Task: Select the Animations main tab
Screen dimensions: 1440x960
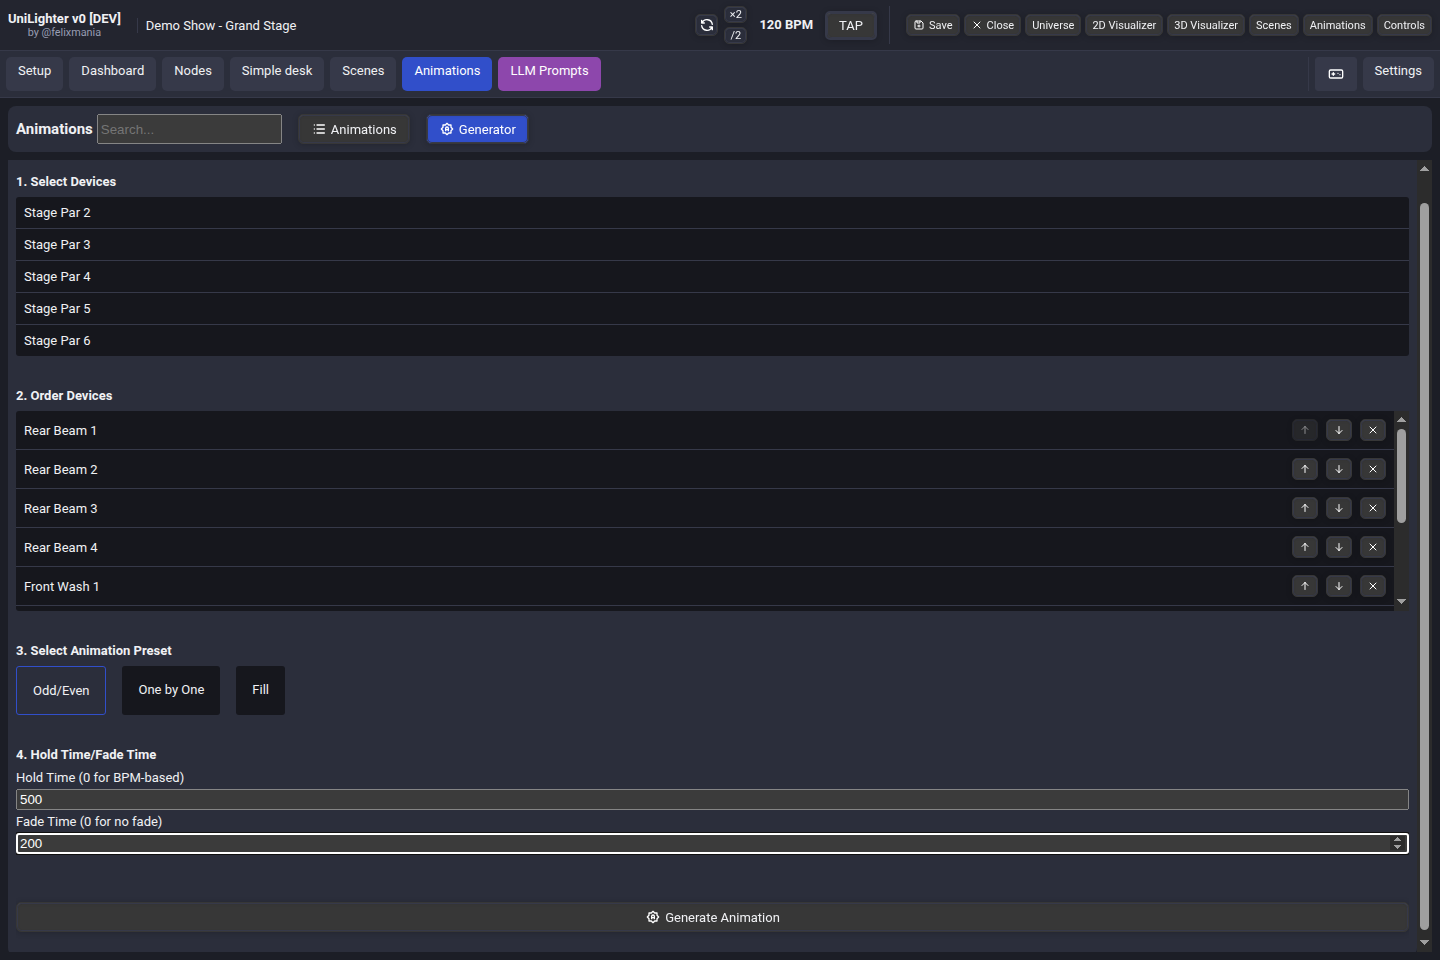Action: click(447, 73)
